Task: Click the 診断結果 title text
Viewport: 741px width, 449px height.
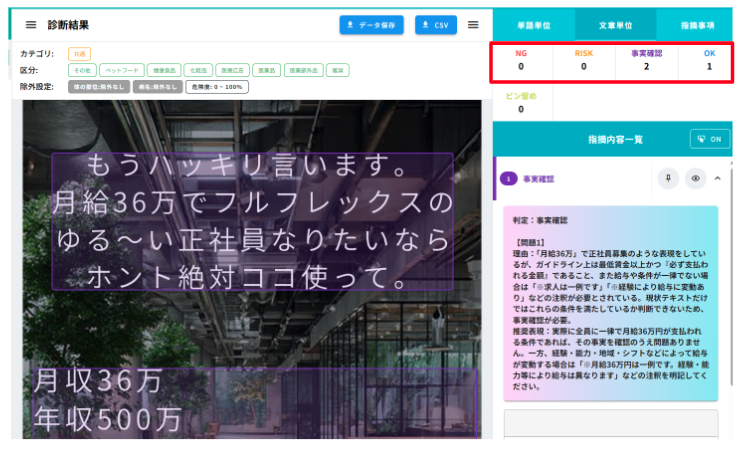Action: [x=68, y=25]
